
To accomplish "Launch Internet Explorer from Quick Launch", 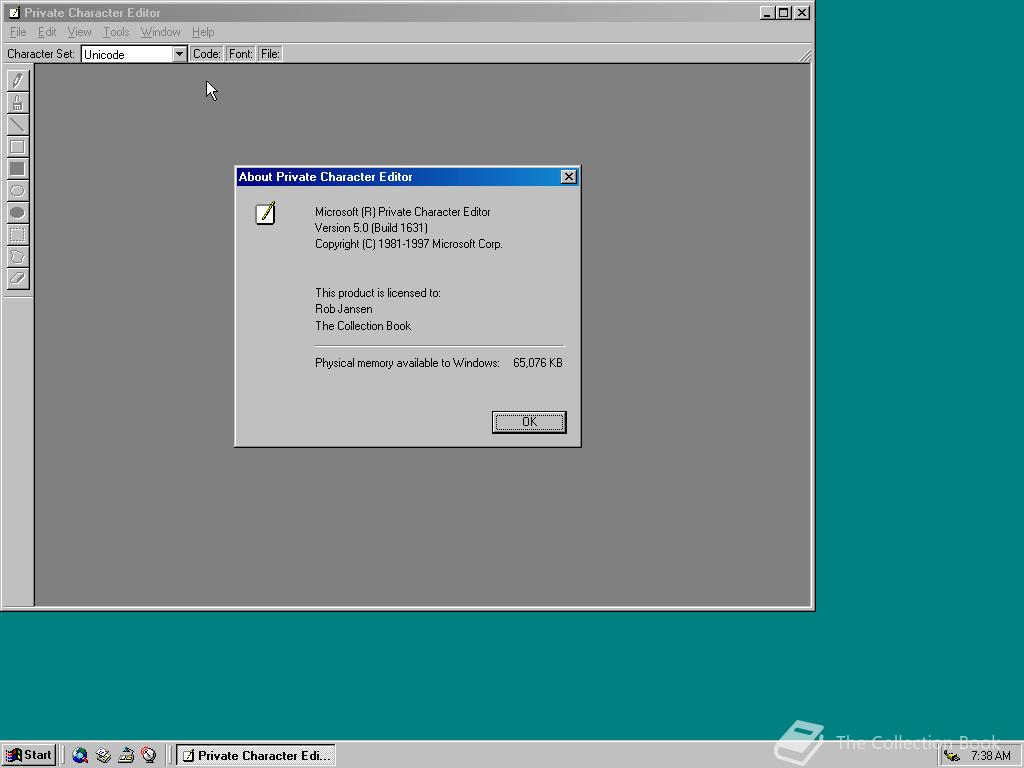I will click(x=80, y=755).
